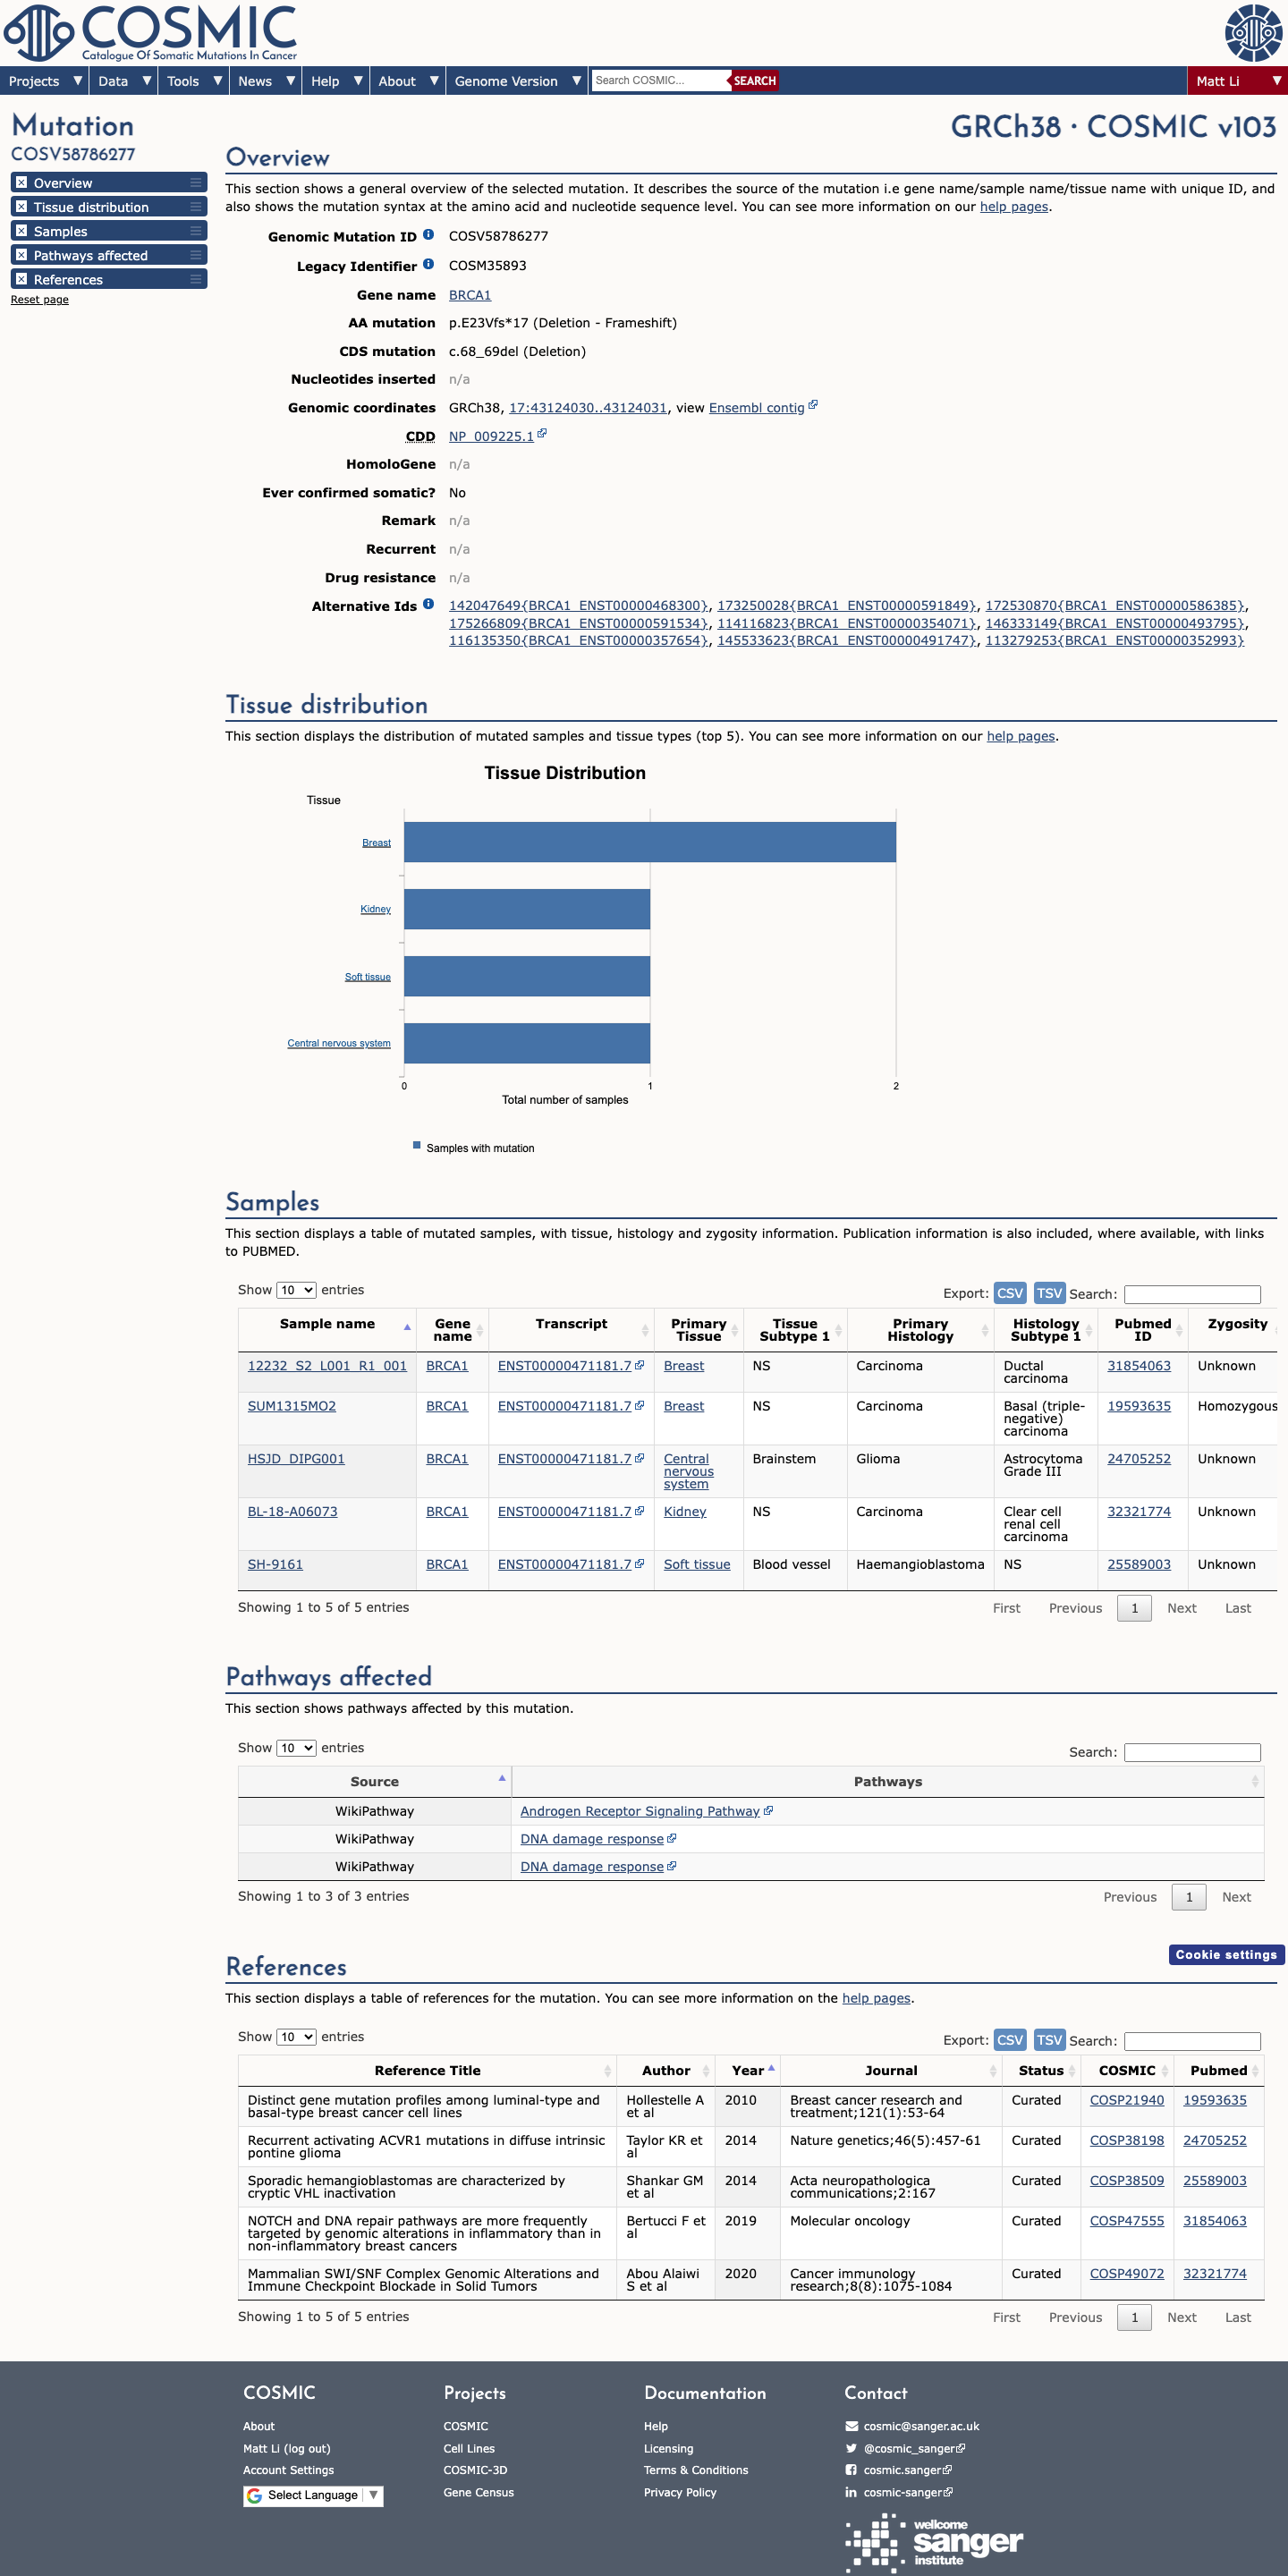
Task: Open the Matt Li user dropdown
Action: [x=1237, y=81]
